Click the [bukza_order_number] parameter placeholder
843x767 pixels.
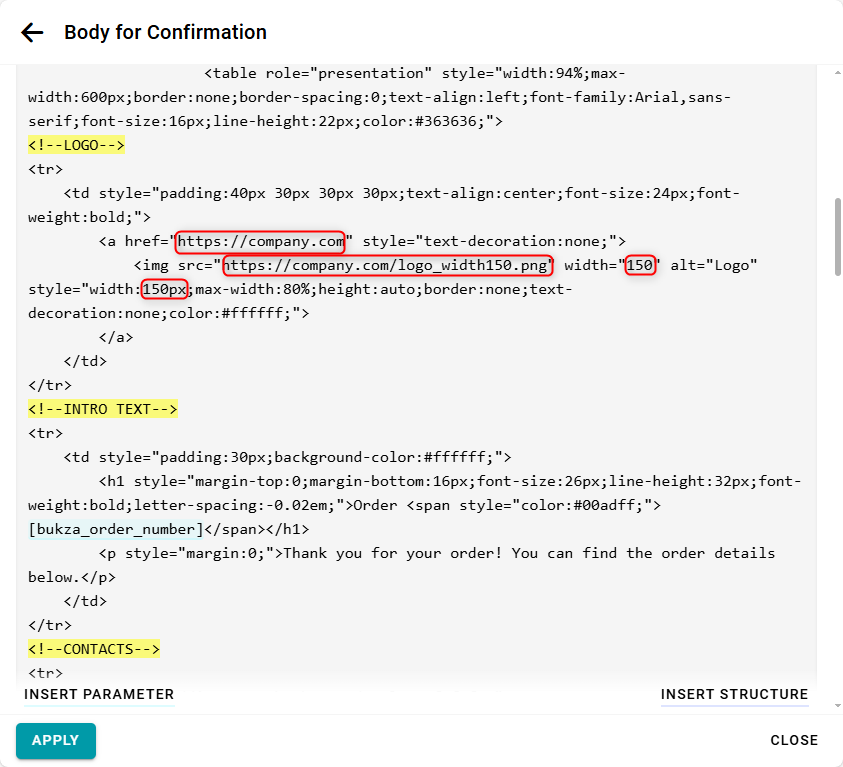point(116,529)
